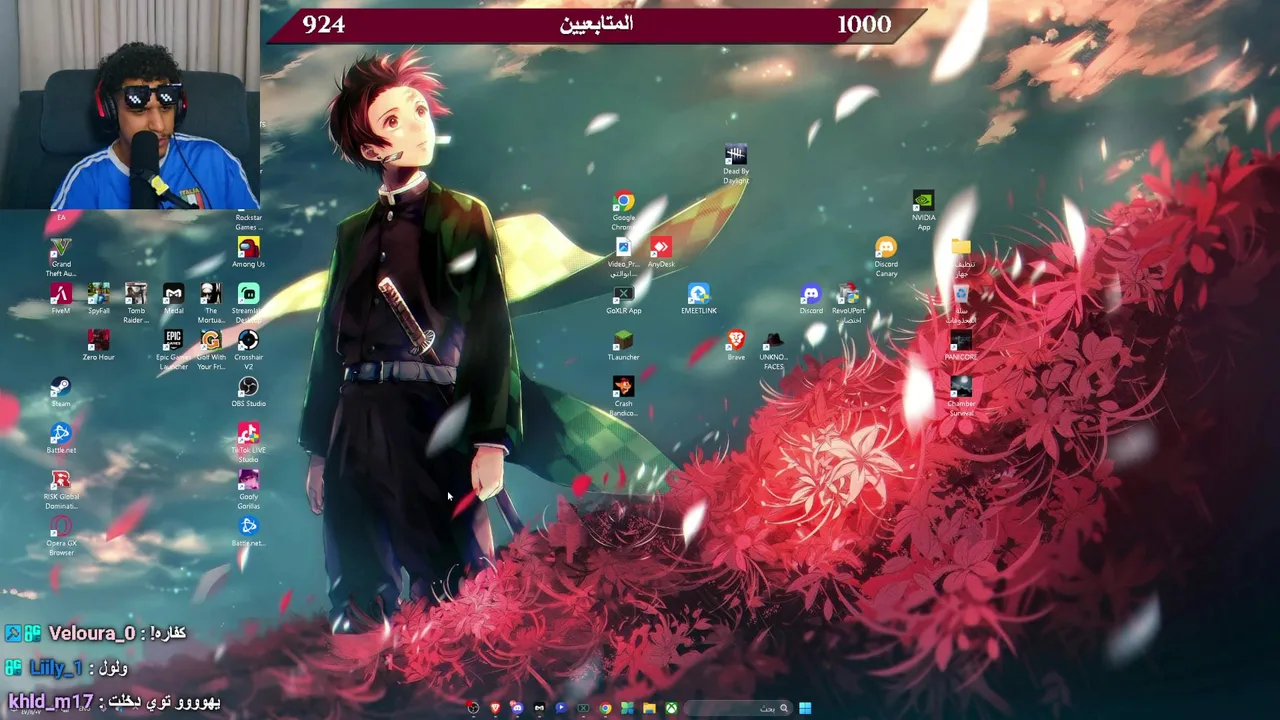Switch to Medal on the taskbar
This screenshot has width=1280, height=720.
(x=539, y=708)
